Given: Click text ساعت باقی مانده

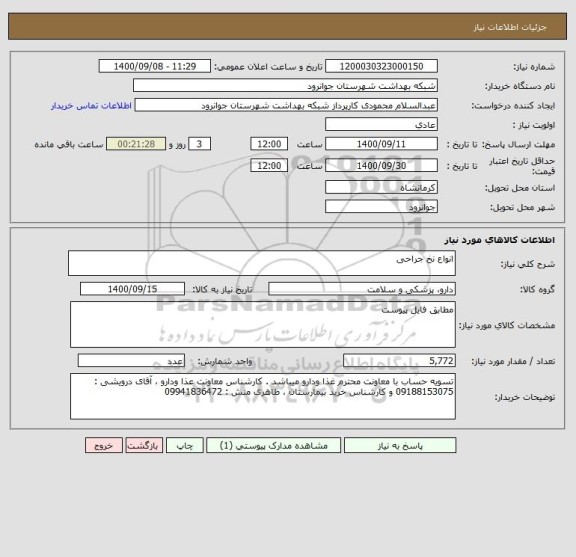Looking at the screenshot, I should tap(69, 144).
